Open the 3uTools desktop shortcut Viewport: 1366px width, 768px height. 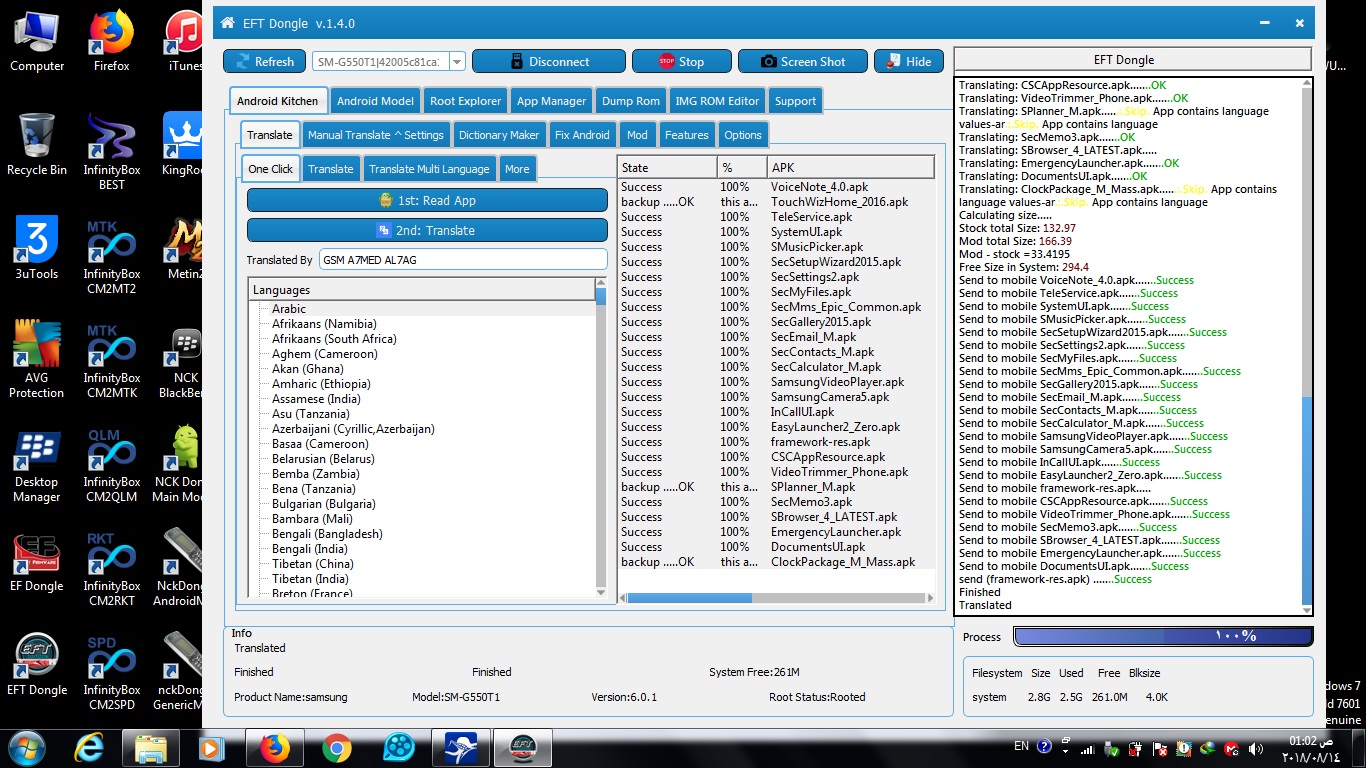pyautogui.click(x=37, y=249)
